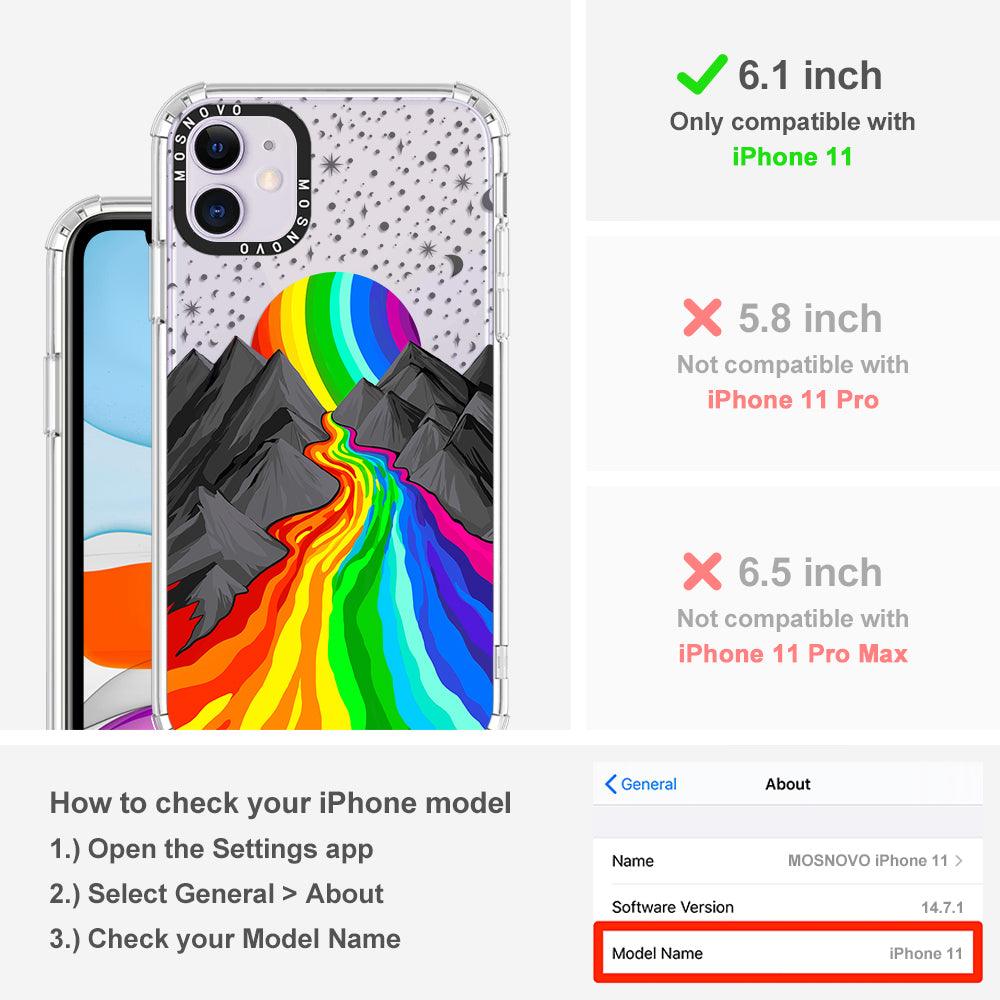Click the "How to check your iPhone model" heading
Screen dimensions: 1000x1000
(x=281, y=803)
